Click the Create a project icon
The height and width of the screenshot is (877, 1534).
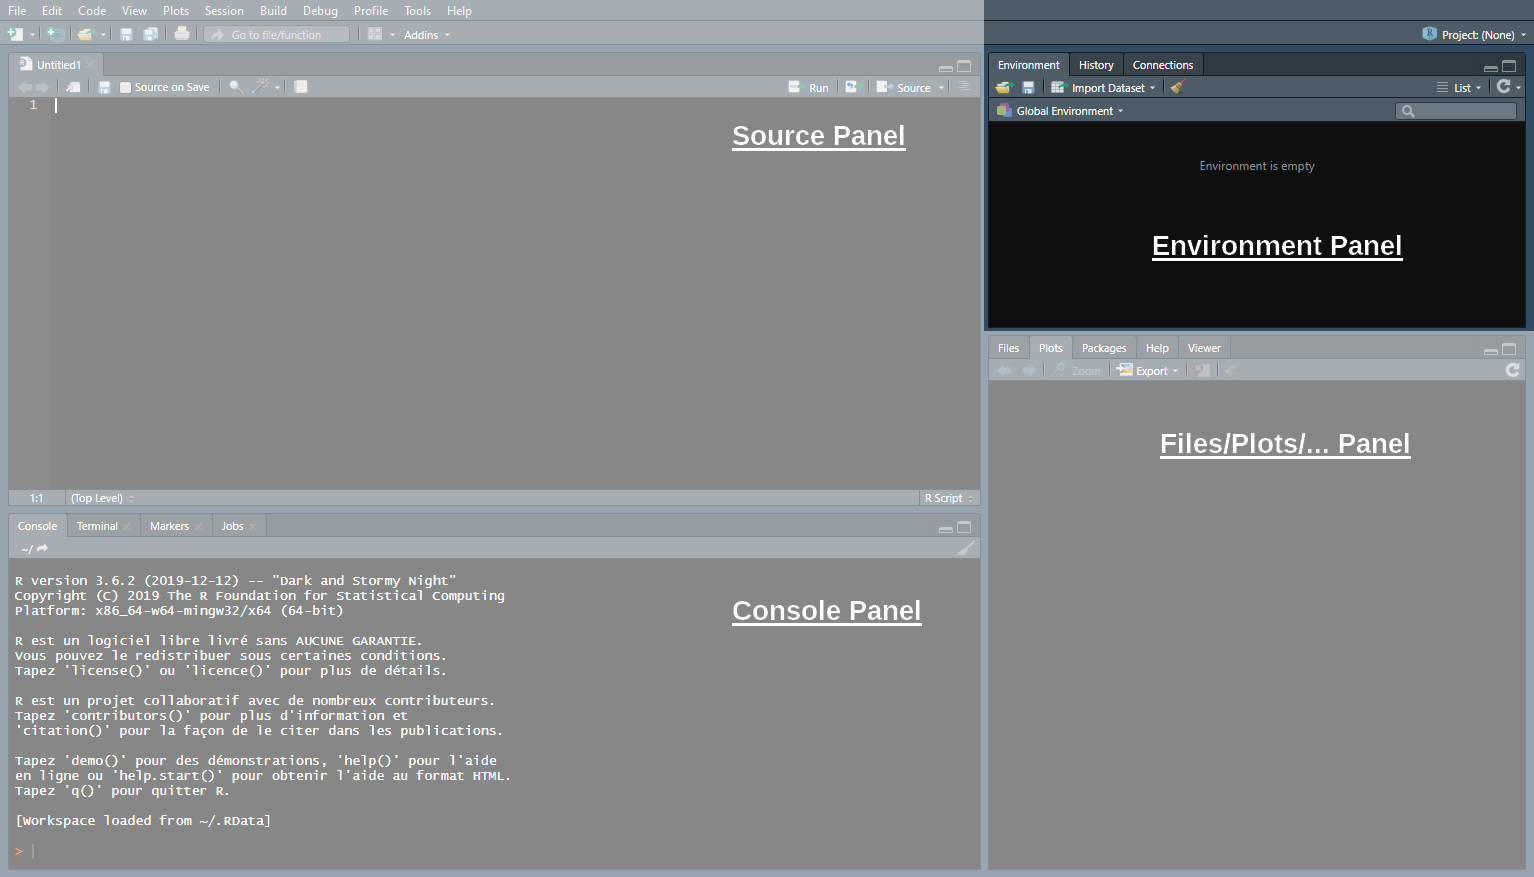pyautogui.click(x=56, y=34)
